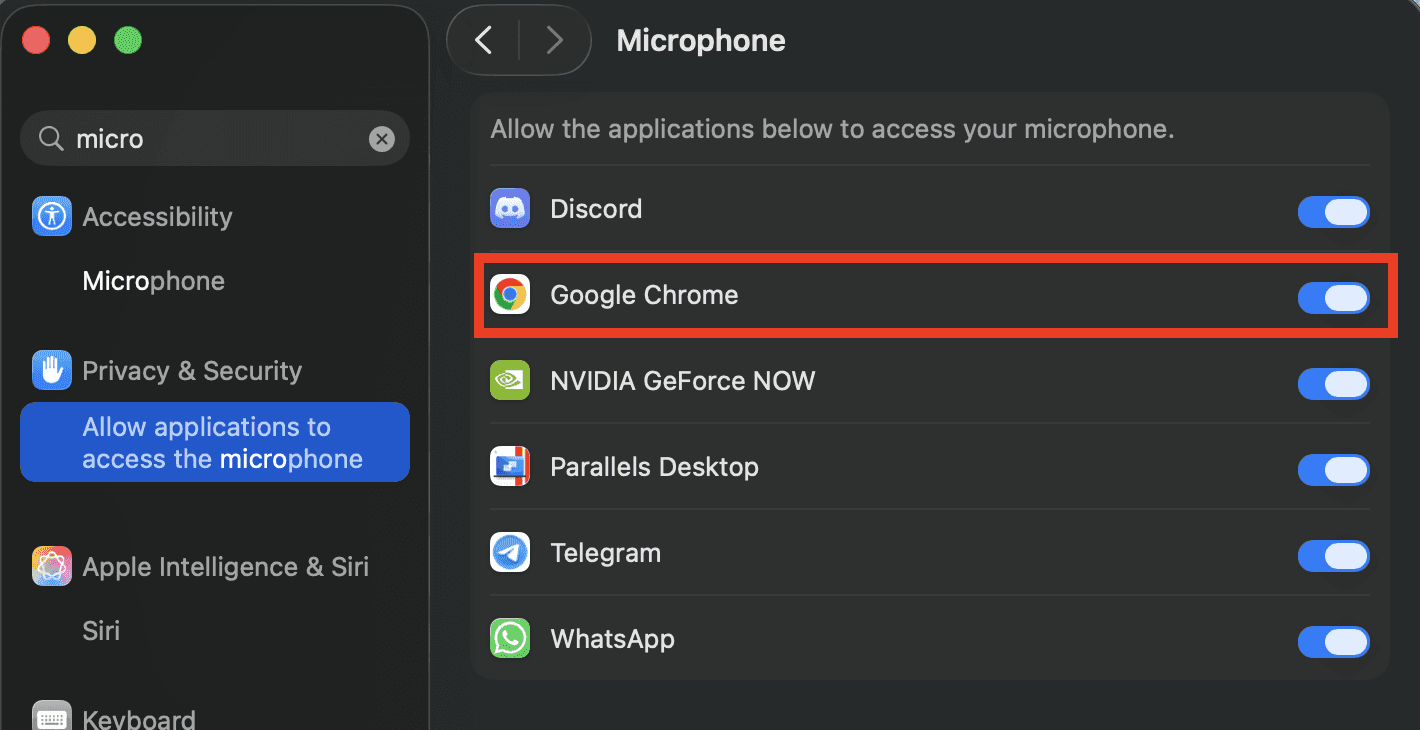Disable microphone access for Google Chrome
Screen dimensions: 1420x730
1334,298
